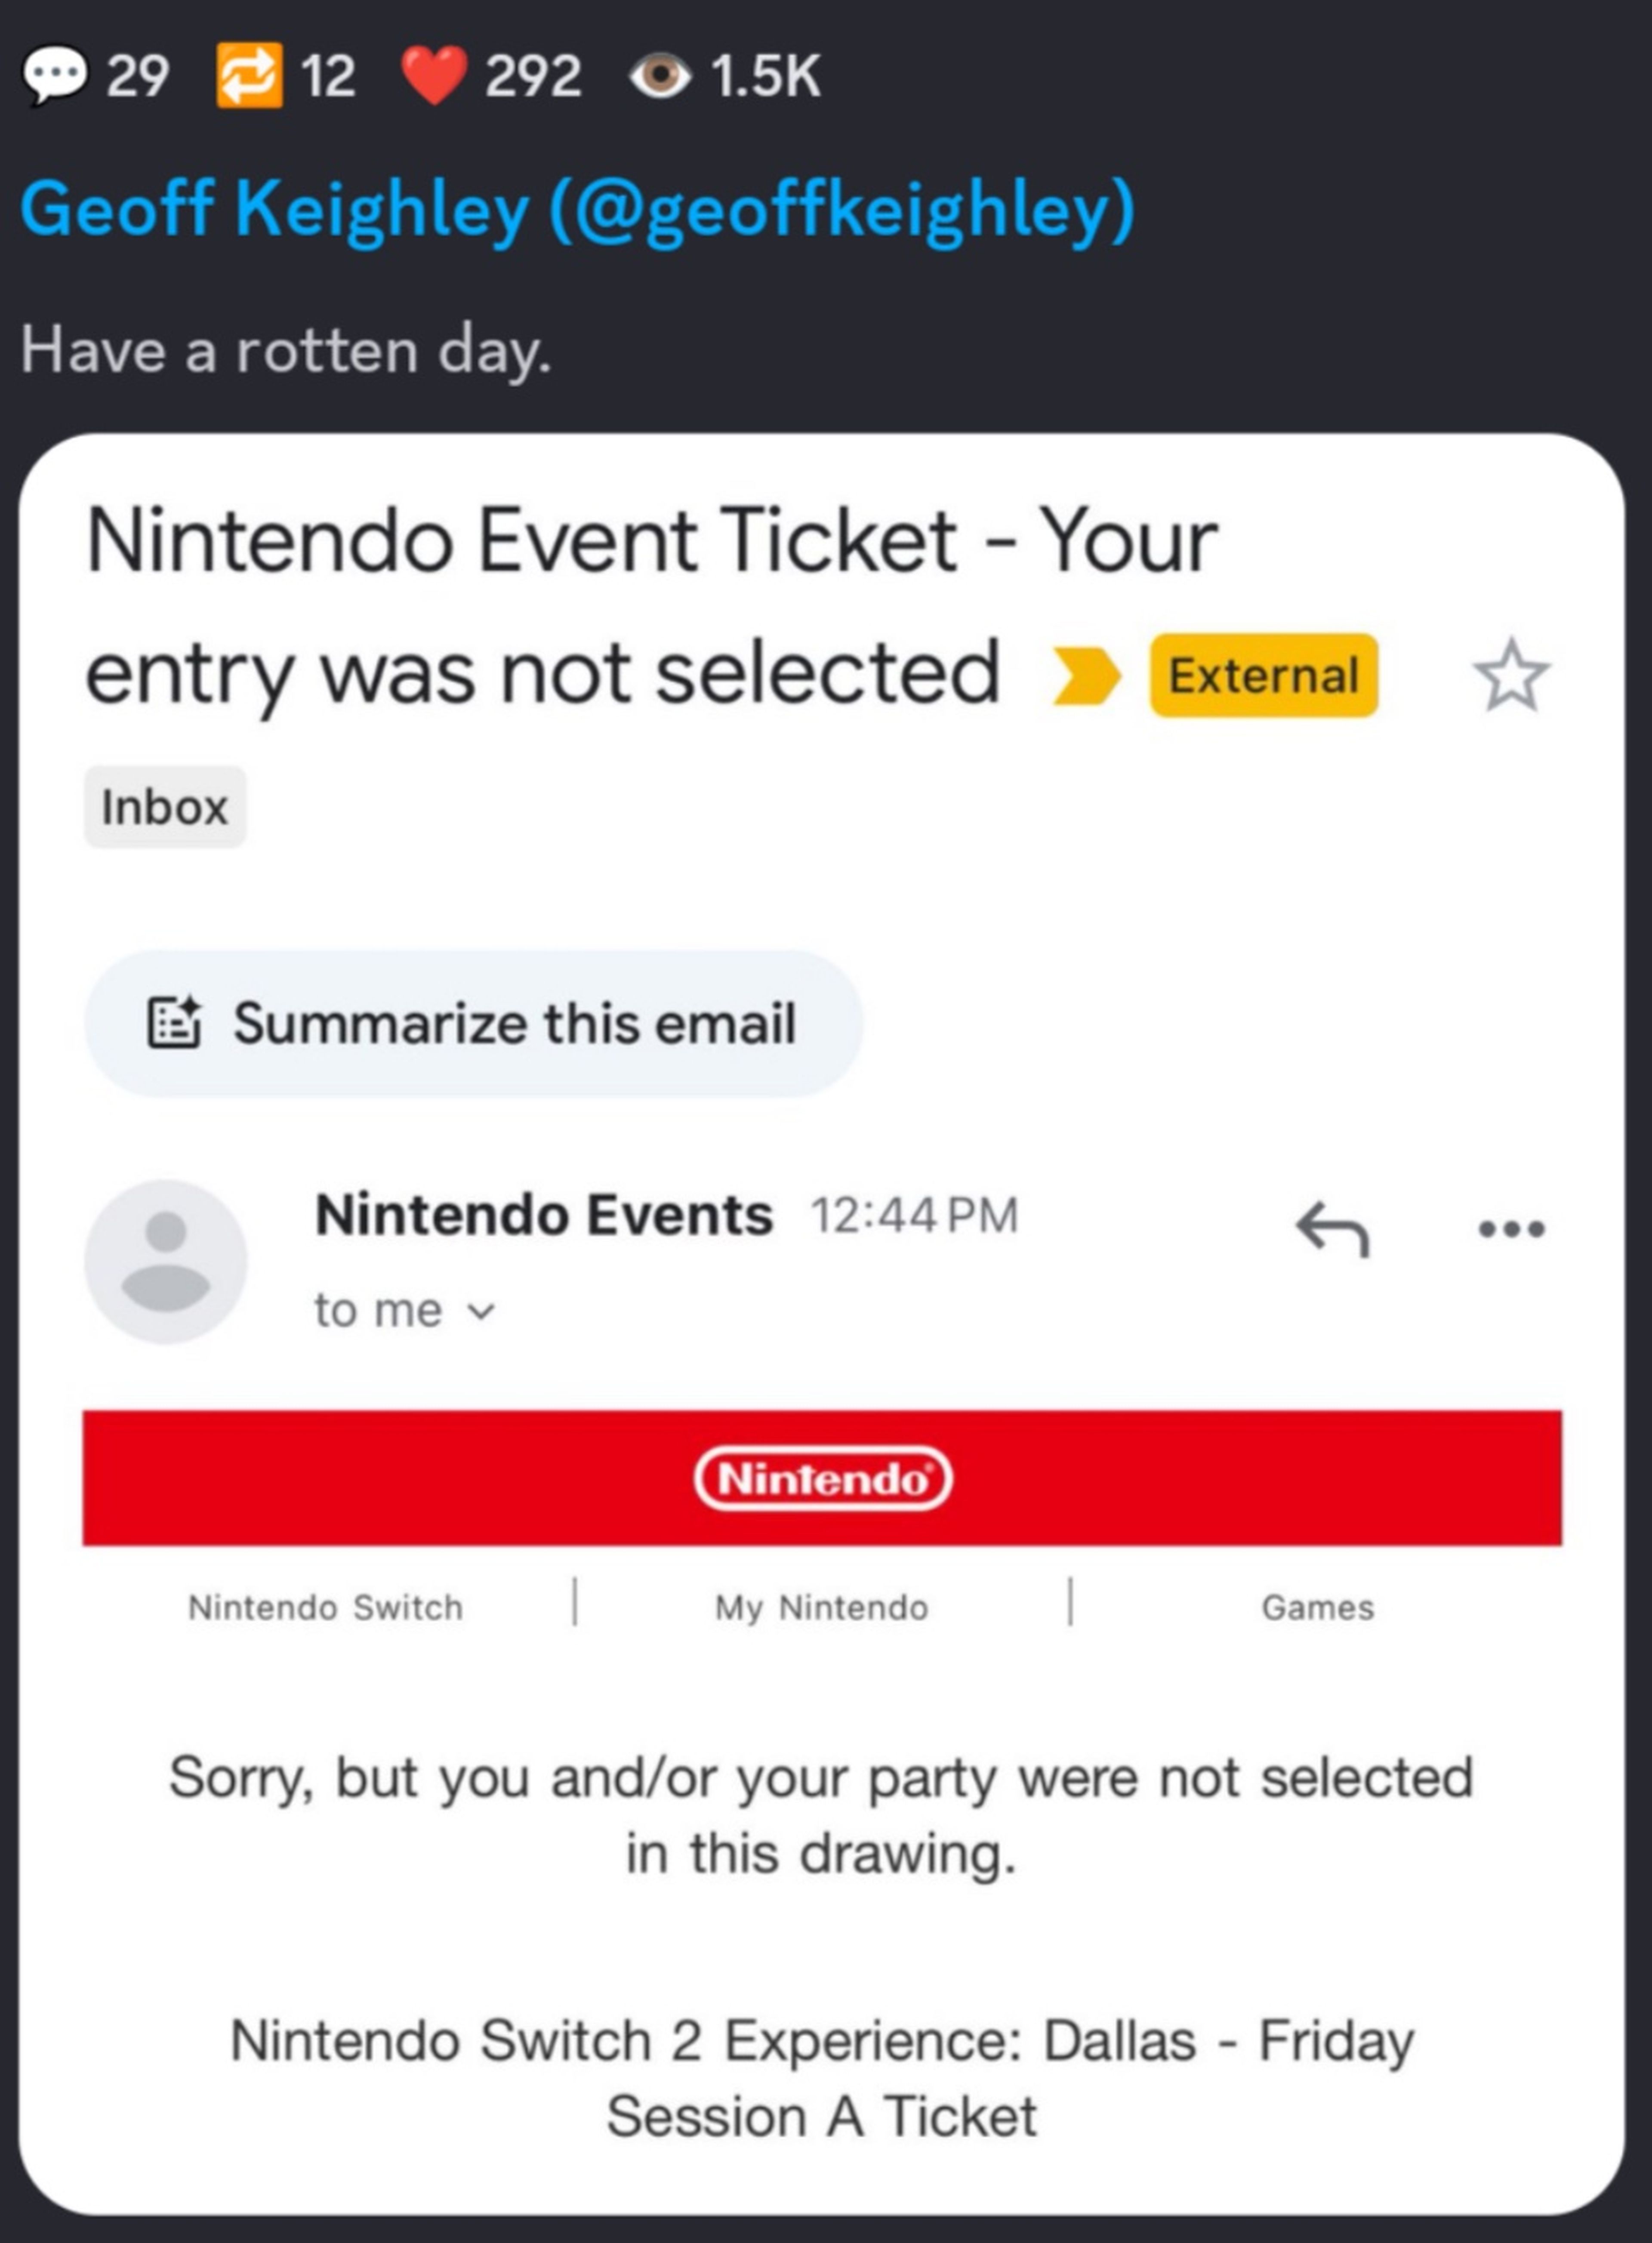1652x2243 pixels.
Task: Click the yellow importance marker arrow
Action: click(x=1086, y=676)
